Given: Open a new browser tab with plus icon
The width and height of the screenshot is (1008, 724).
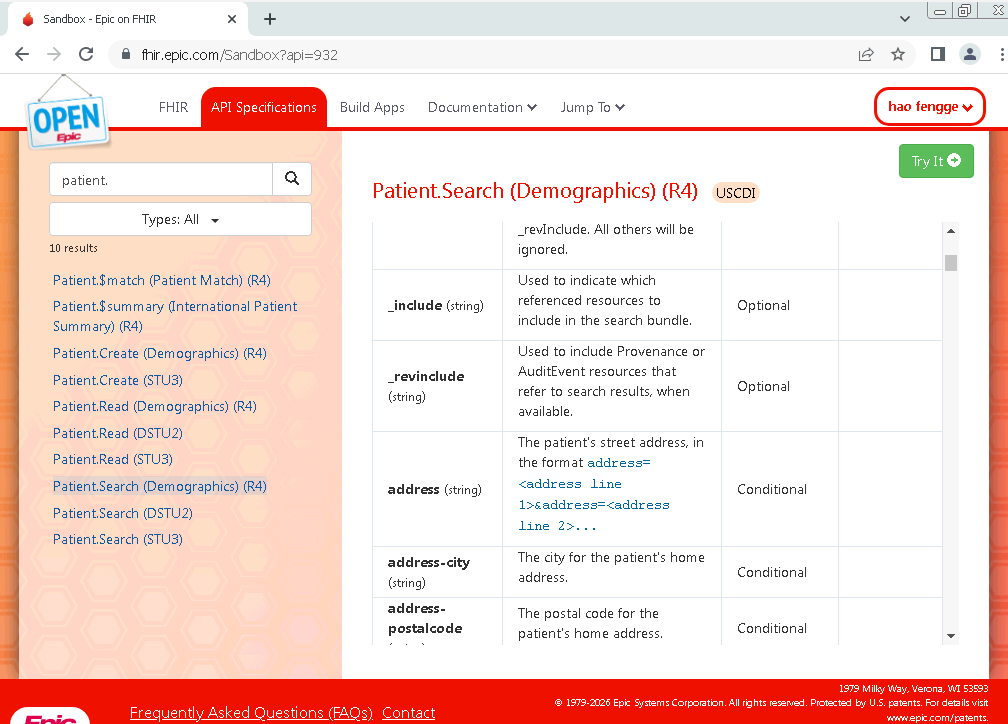Looking at the screenshot, I should [x=270, y=19].
